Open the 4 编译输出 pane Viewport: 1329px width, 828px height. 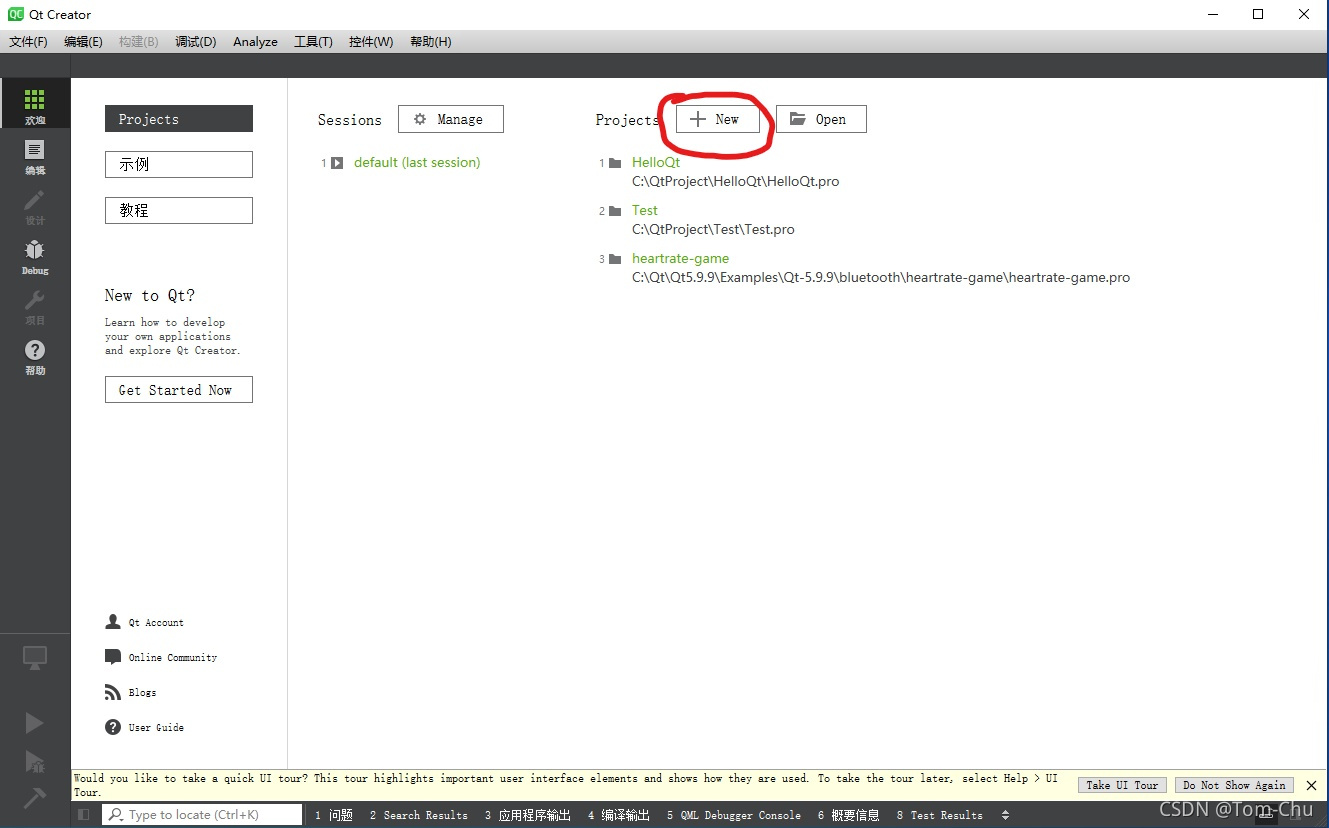click(x=619, y=815)
